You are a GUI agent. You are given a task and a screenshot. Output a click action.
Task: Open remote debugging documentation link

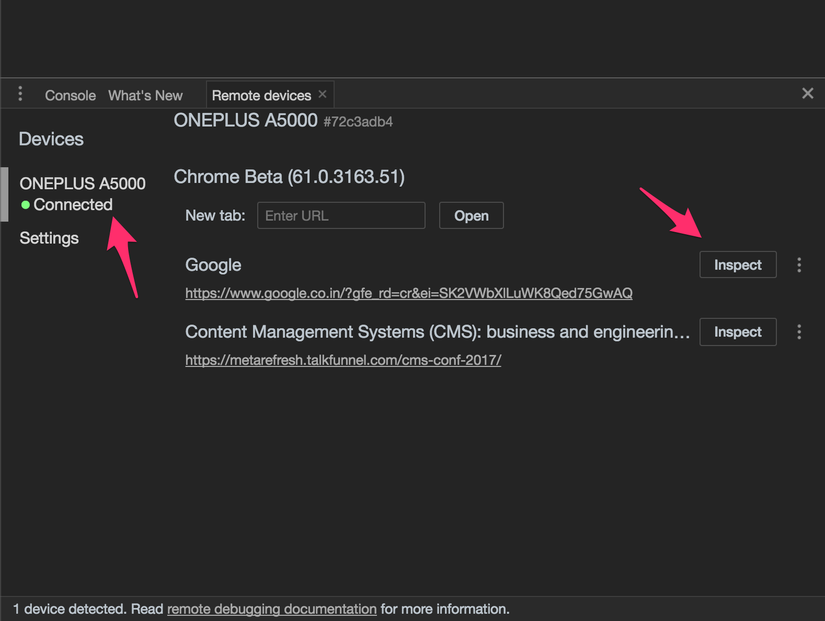[x=271, y=609]
